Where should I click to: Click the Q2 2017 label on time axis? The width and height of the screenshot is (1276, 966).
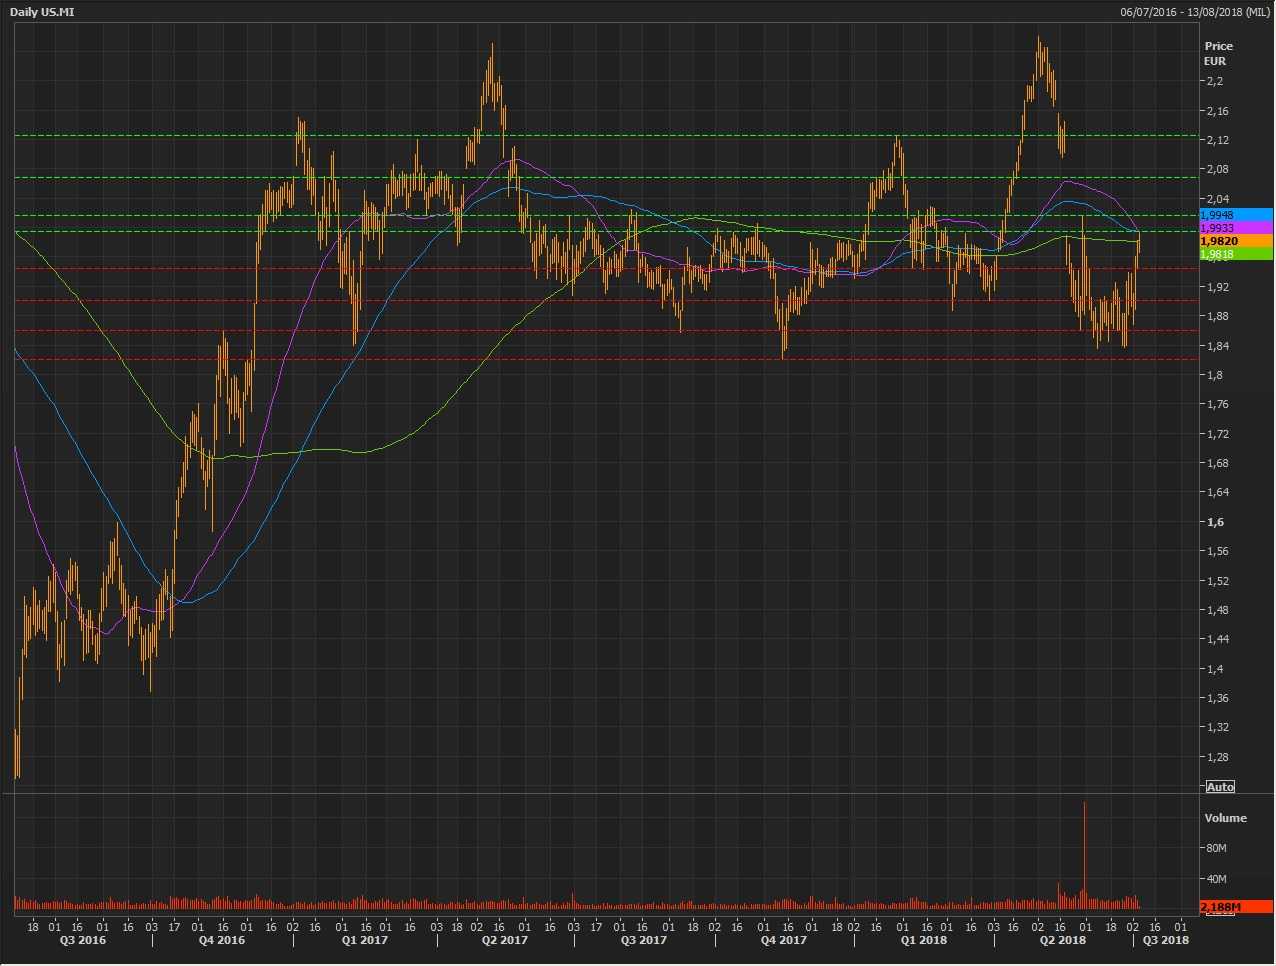[x=505, y=940]
